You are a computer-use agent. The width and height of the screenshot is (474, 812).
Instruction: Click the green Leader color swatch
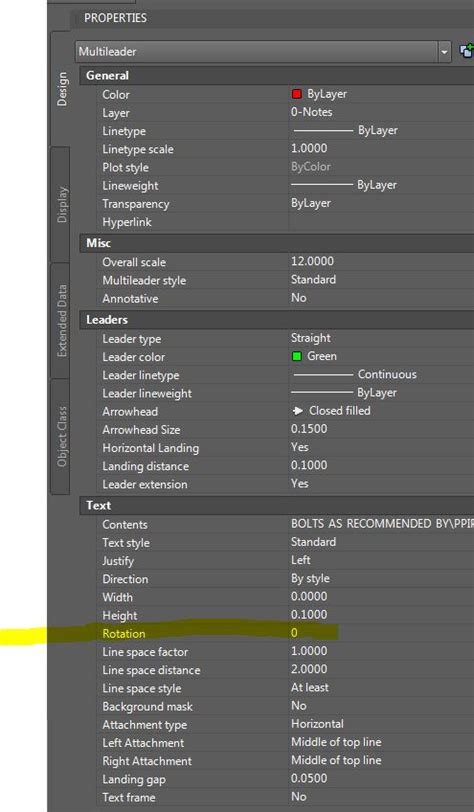297,356
